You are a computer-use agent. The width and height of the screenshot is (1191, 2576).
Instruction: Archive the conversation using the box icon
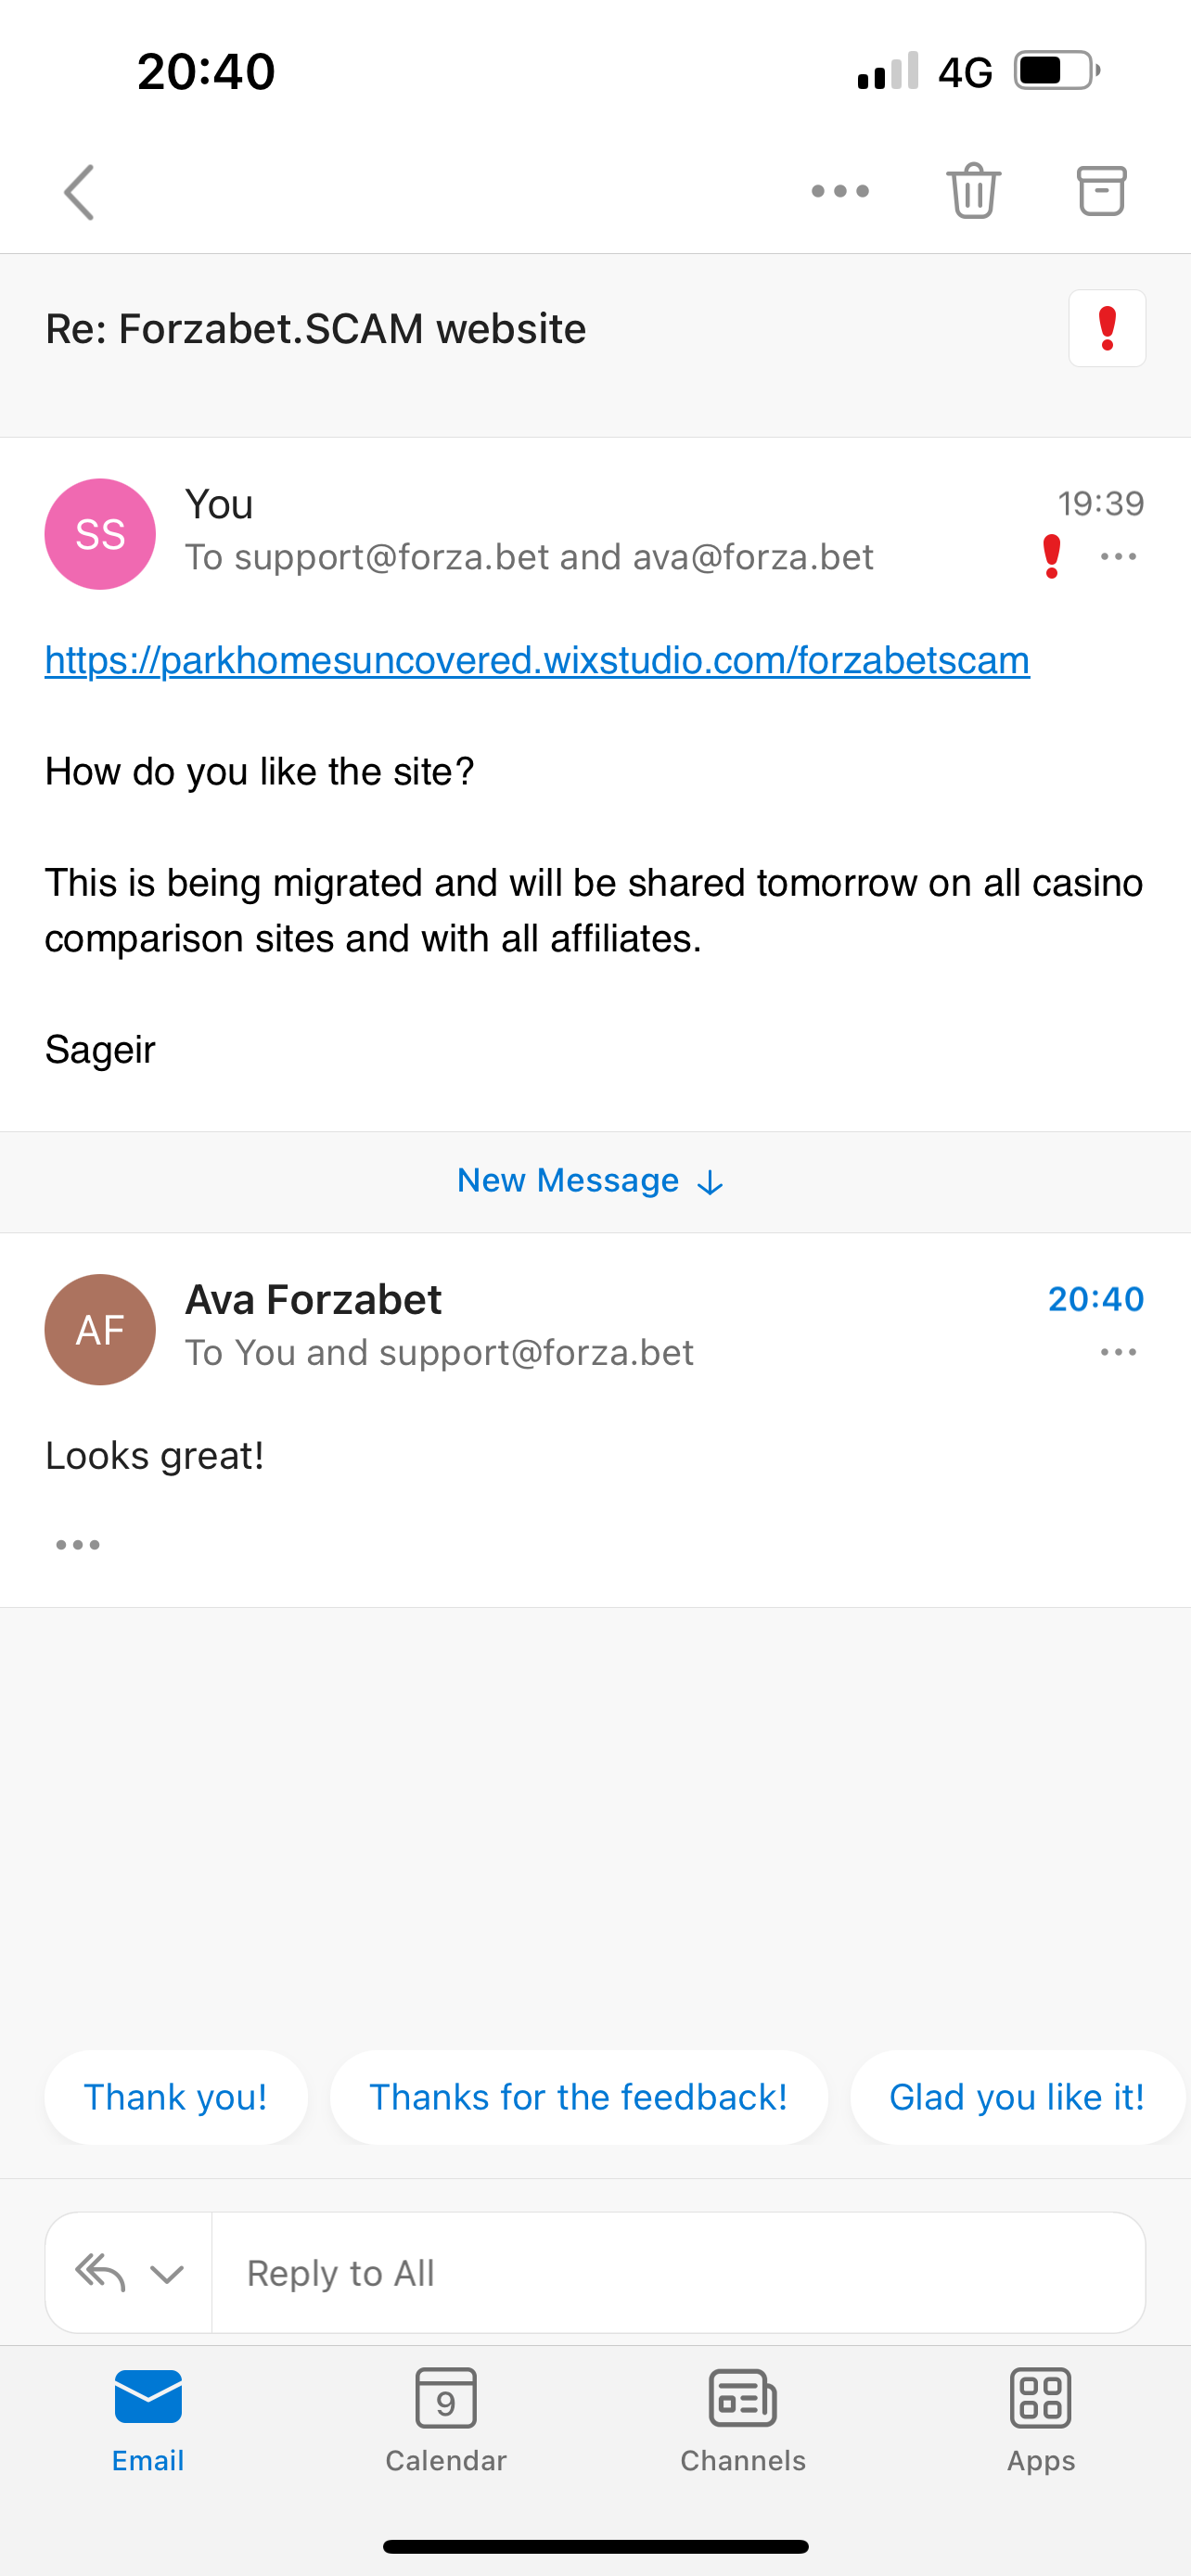click(x=1101, y=190)
